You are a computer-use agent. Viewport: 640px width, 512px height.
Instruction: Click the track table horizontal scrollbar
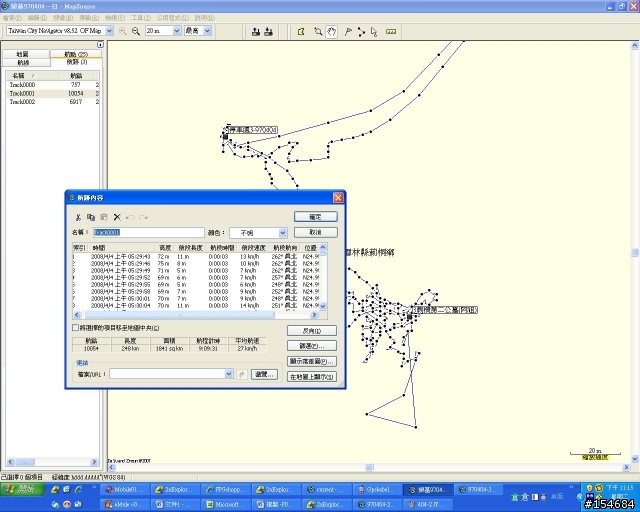coord(180,315)
